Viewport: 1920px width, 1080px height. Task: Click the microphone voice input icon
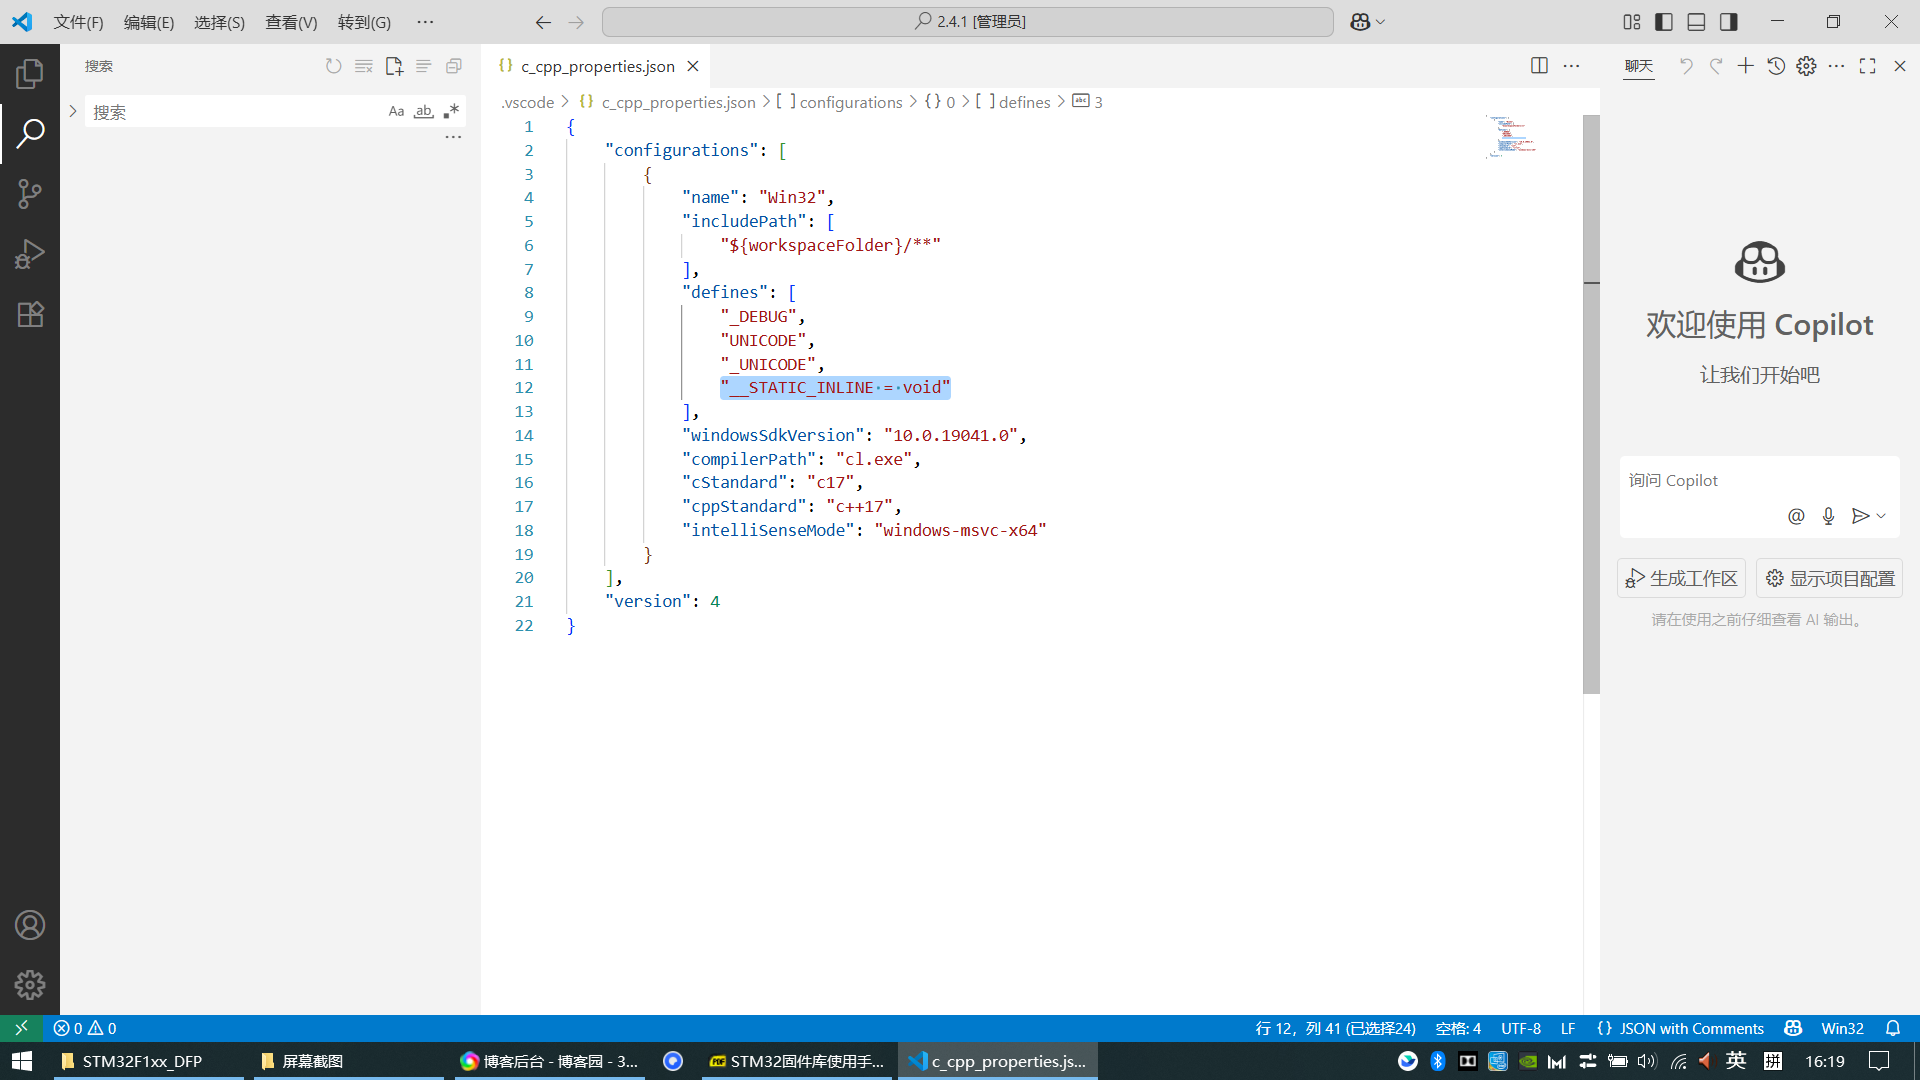point(1828,516)
